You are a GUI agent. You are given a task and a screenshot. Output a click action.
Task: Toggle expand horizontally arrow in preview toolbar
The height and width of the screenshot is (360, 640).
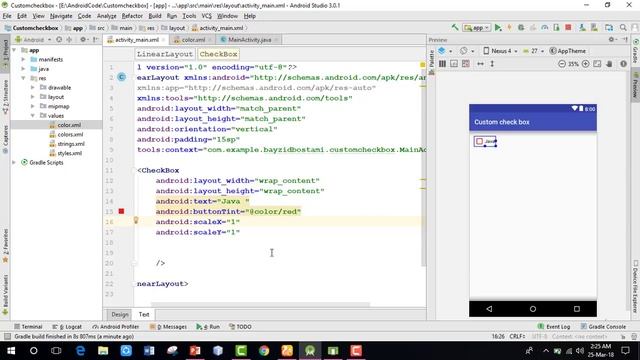pos(480,64)
